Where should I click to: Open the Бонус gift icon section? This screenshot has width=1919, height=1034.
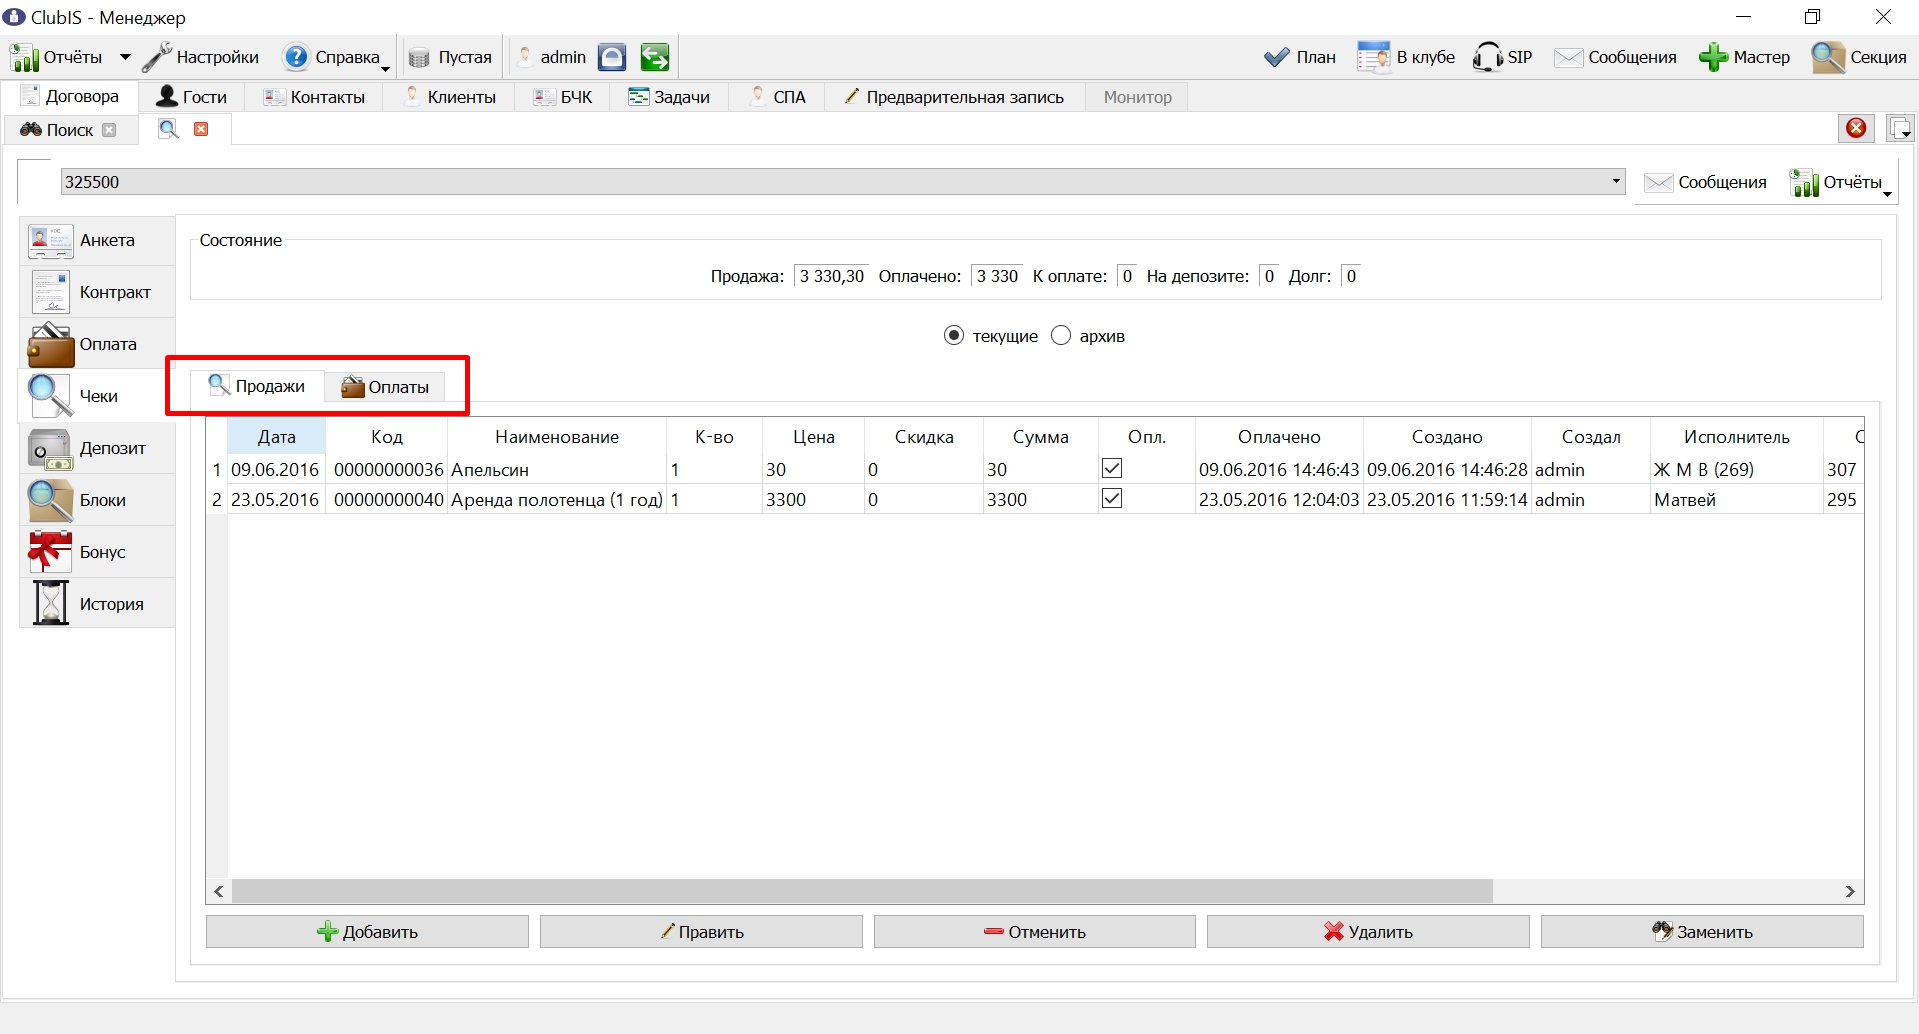97,552
